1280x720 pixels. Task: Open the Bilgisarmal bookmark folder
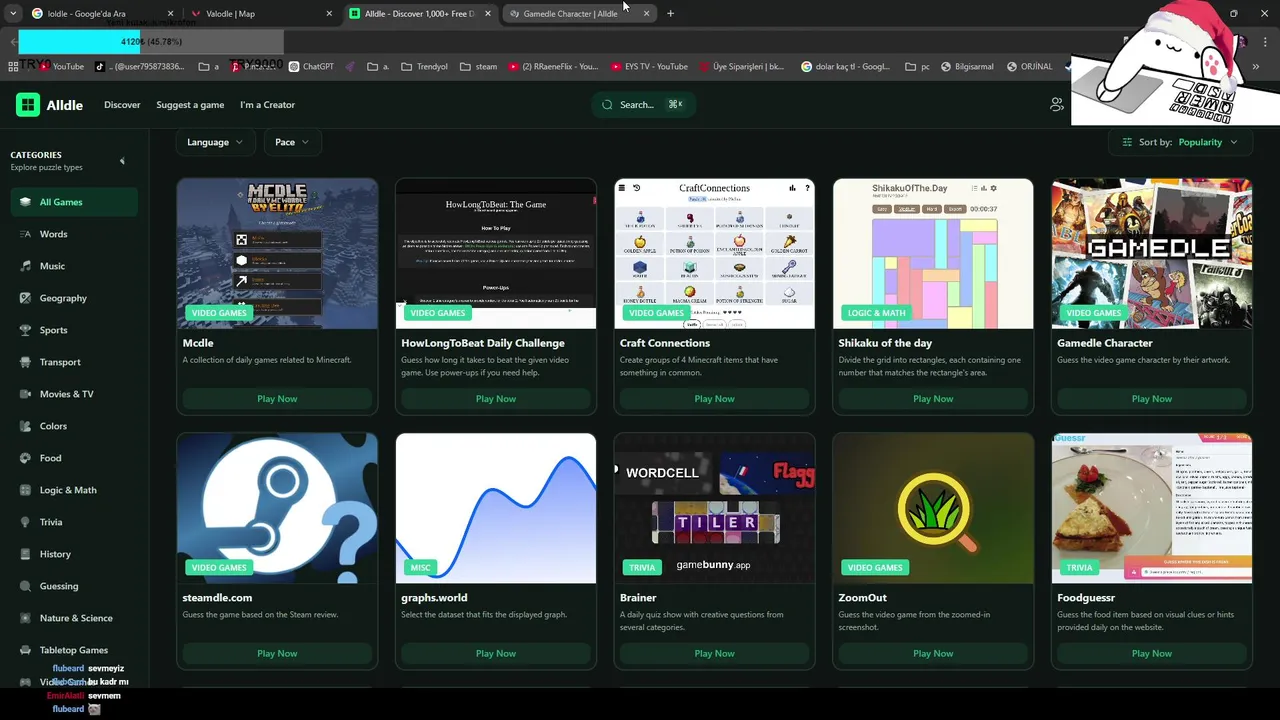coord(966,67)
